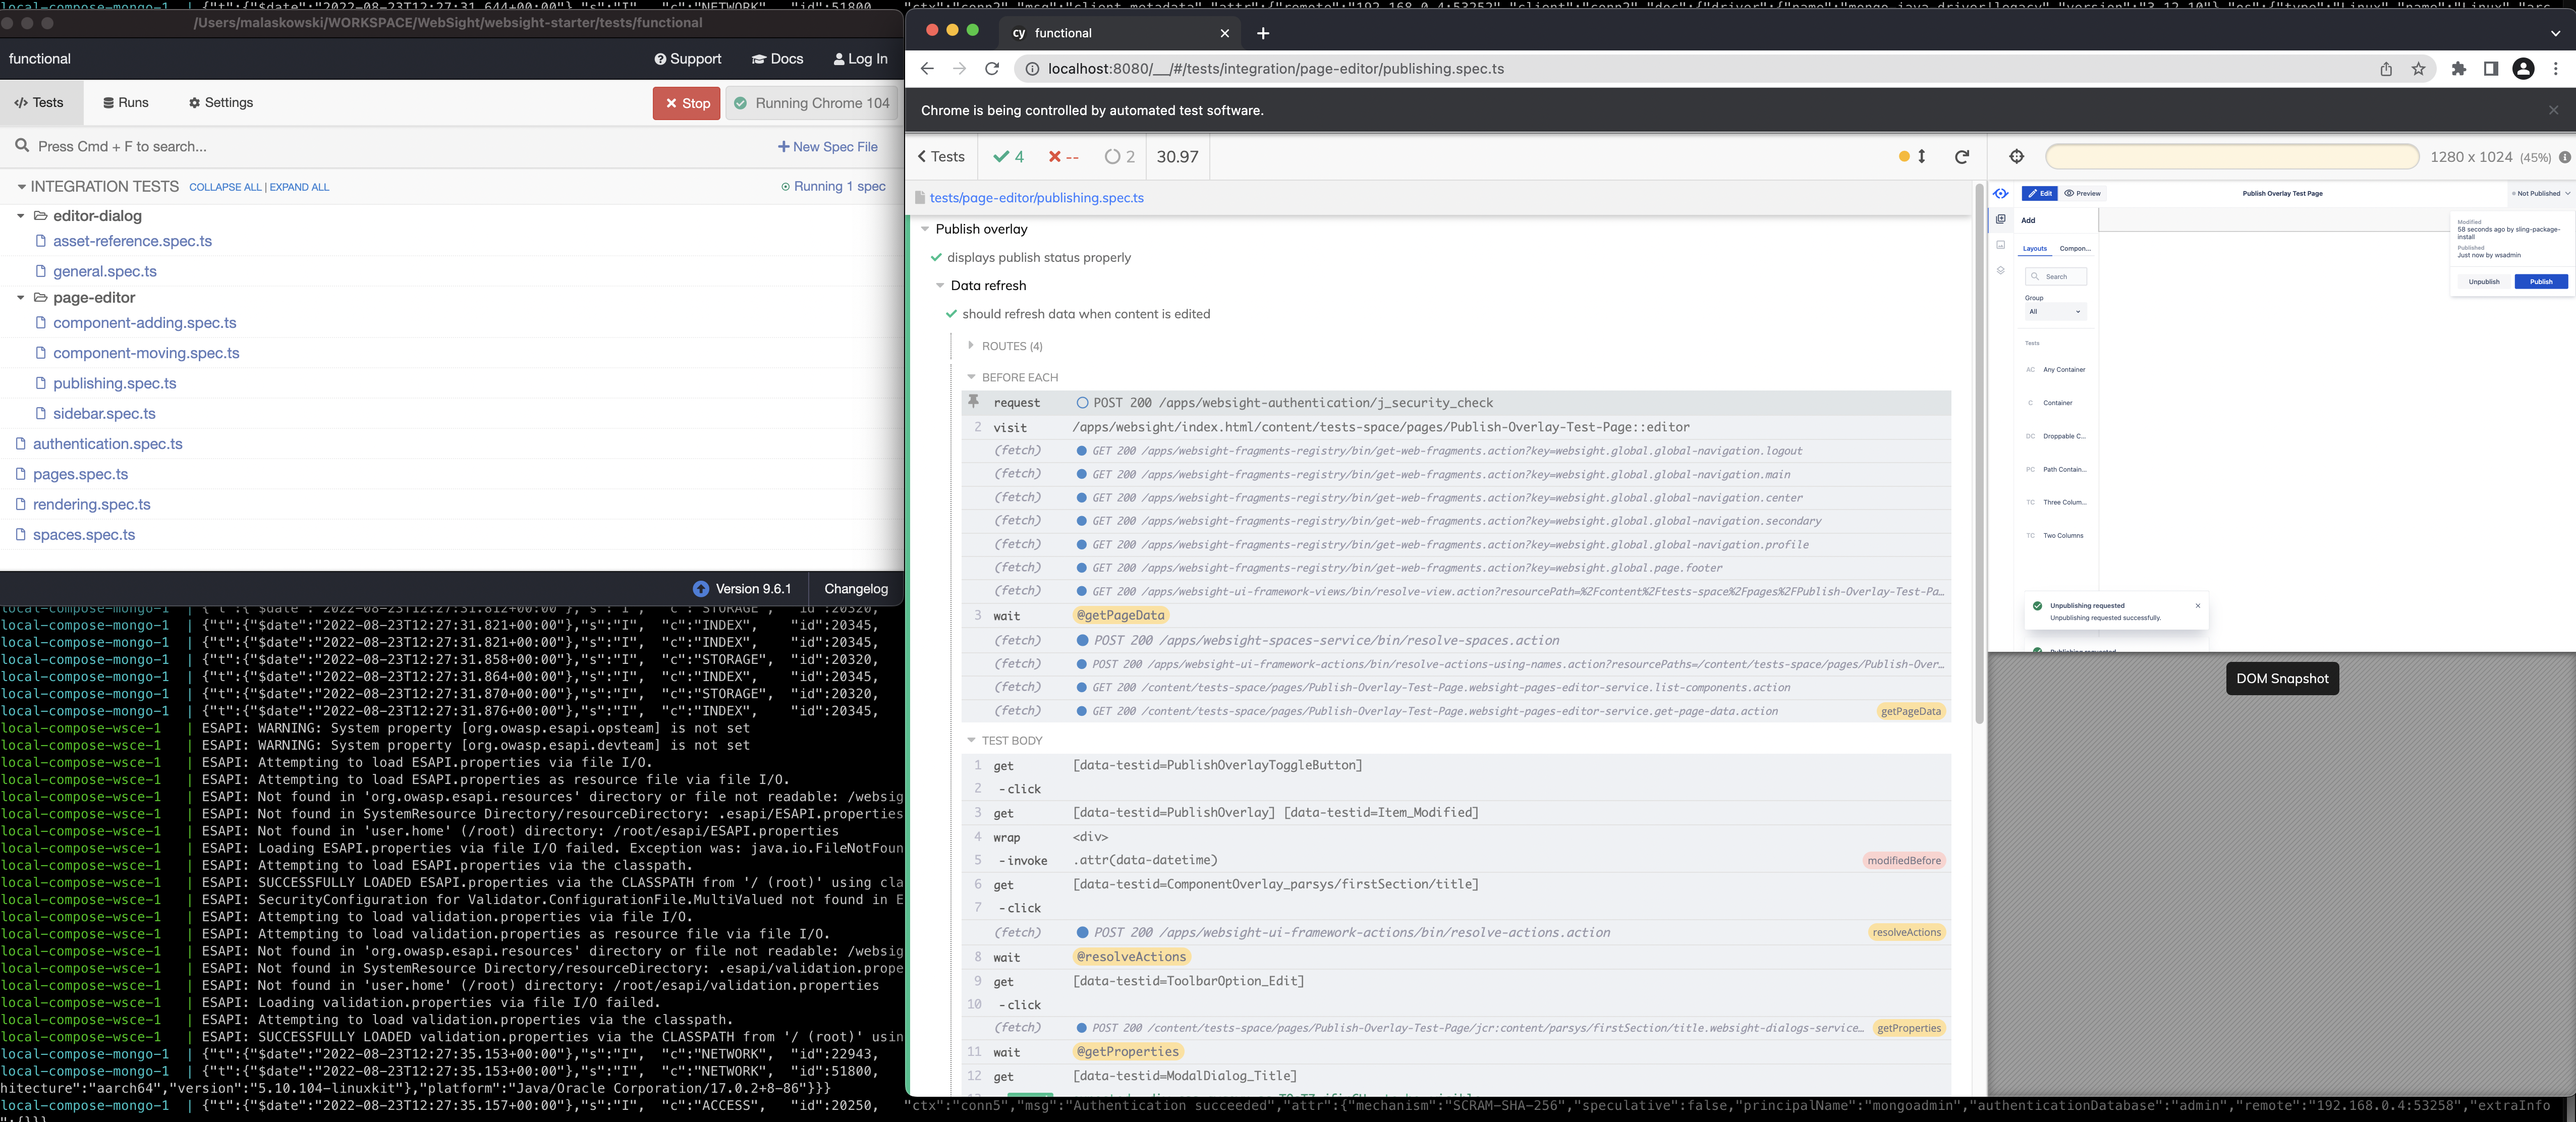Go back in Chrome

(927, 69)
